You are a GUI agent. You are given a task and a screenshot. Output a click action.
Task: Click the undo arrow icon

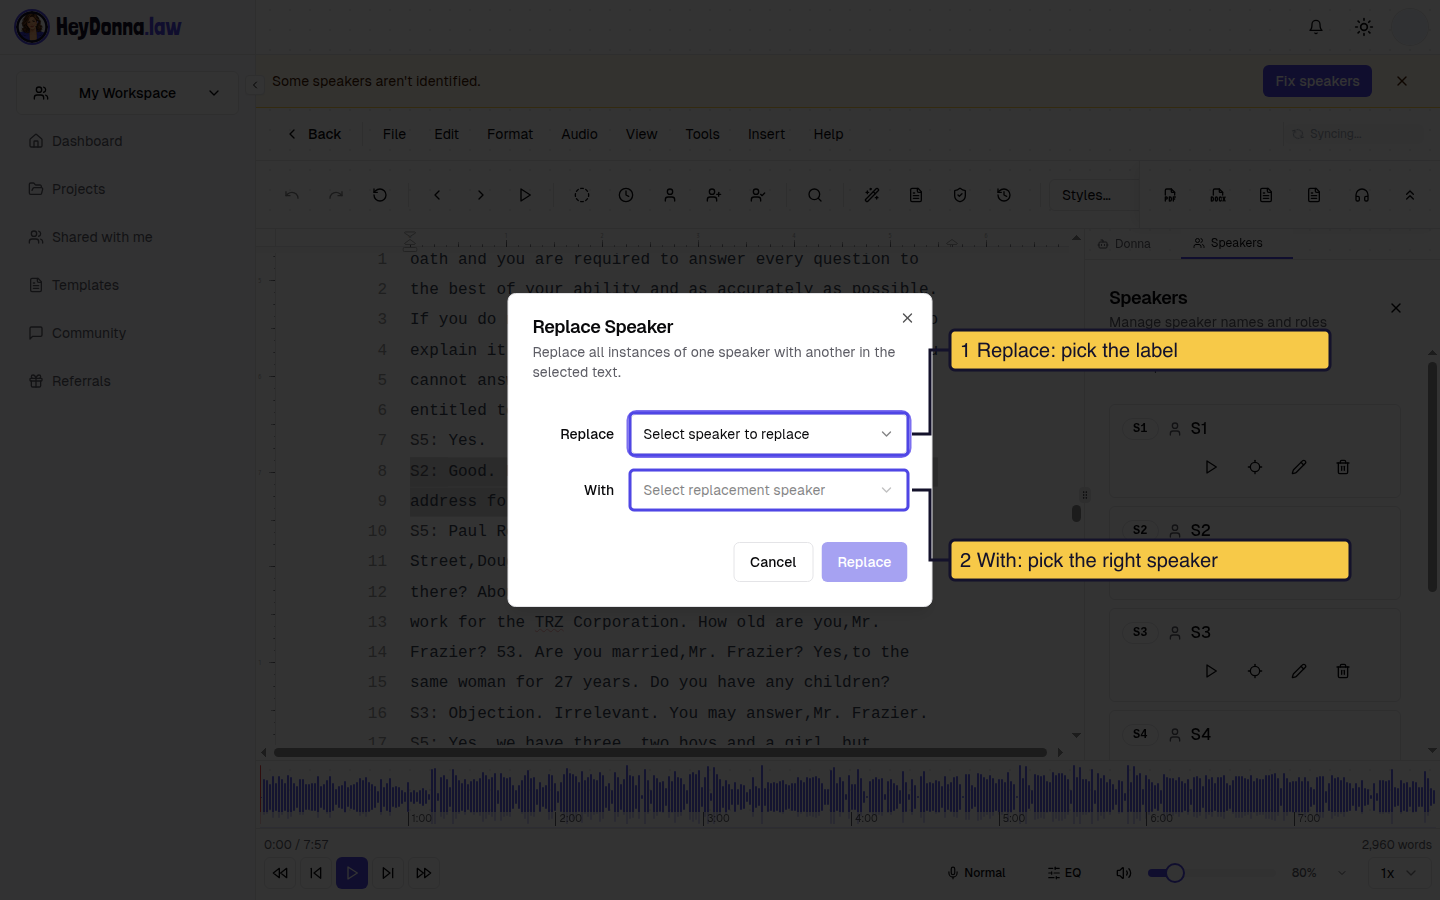pyautogui.click(x=292, y=195)
